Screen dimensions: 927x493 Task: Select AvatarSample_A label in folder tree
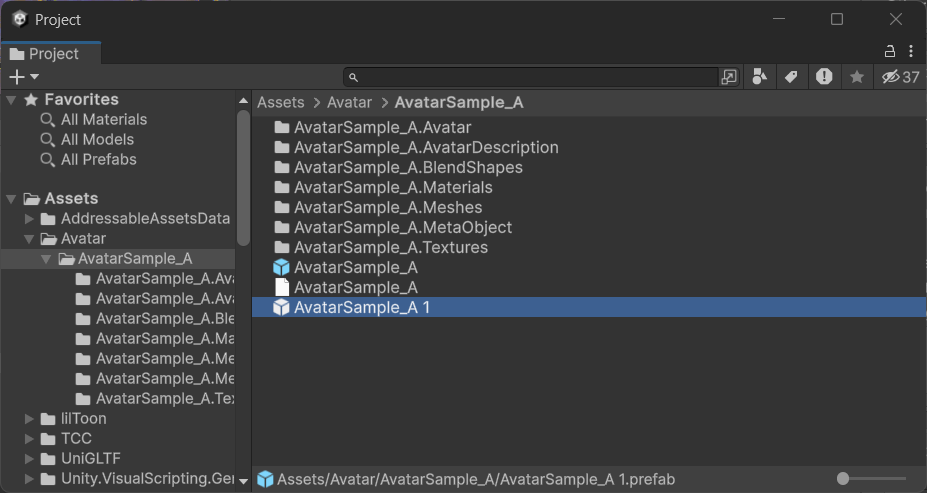(x=135, y=259)
